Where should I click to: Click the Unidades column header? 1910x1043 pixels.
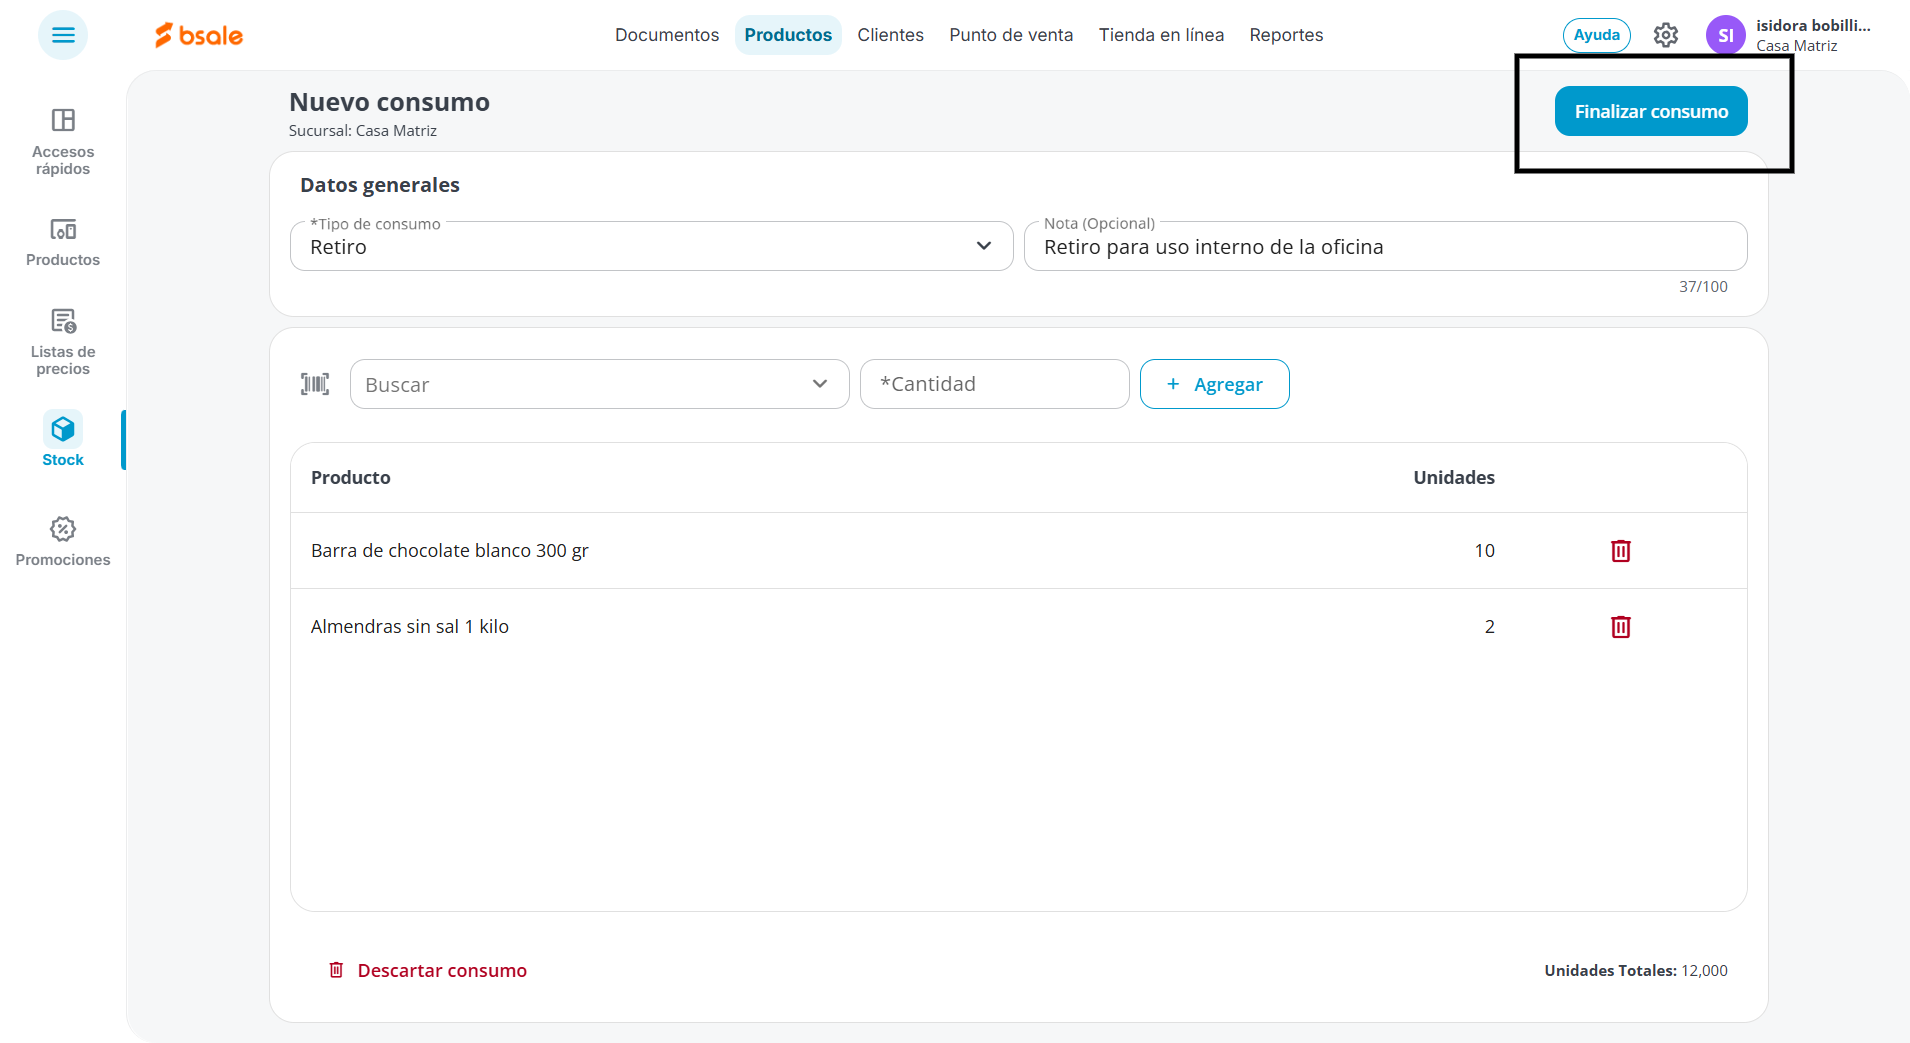(1454, 478)
